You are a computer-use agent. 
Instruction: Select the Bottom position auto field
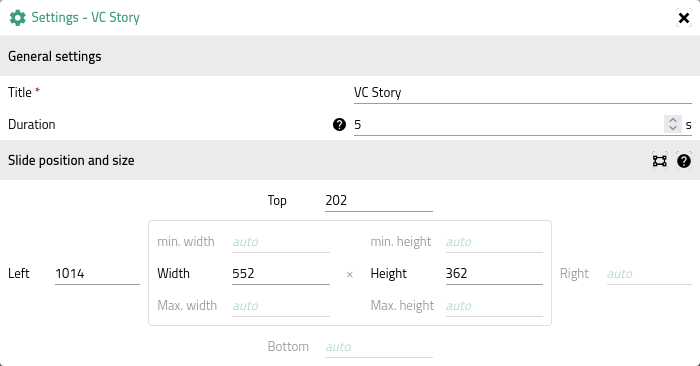tap(379, 347)
